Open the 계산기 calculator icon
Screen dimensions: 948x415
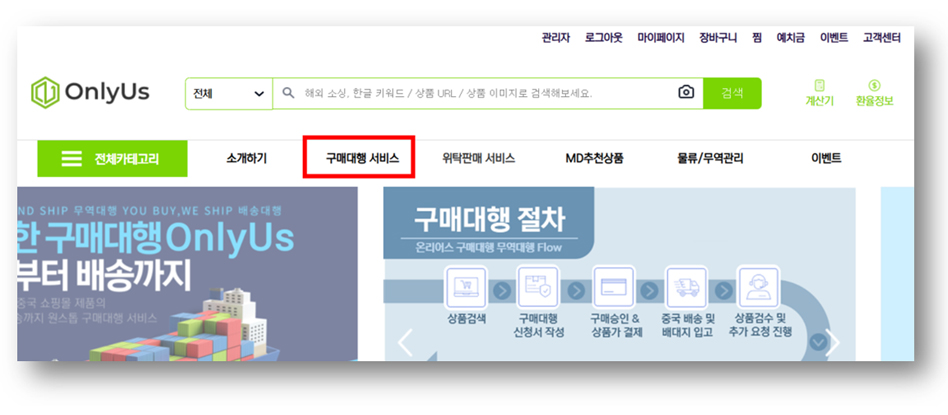pyautogui.click(x=819, y=86)
